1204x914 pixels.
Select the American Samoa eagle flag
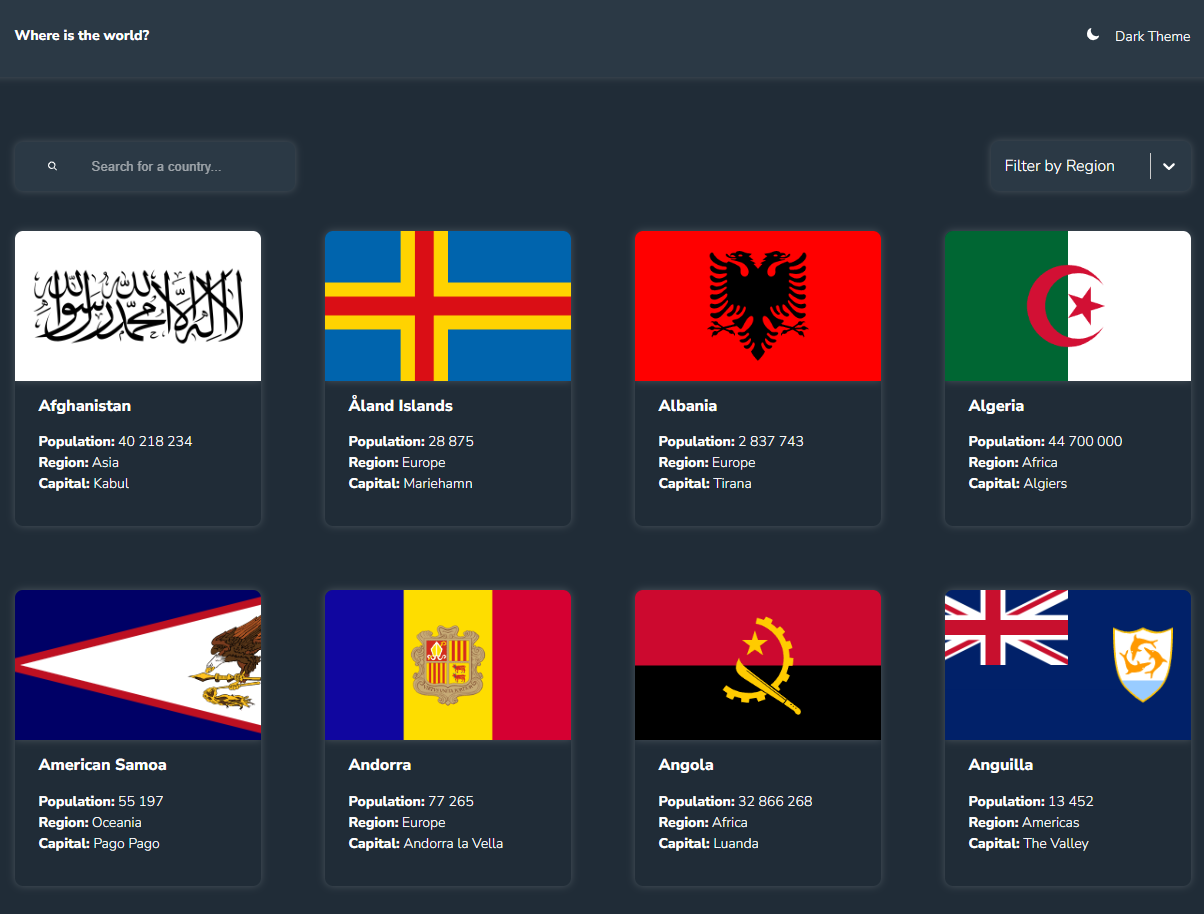tap(138, 665)
